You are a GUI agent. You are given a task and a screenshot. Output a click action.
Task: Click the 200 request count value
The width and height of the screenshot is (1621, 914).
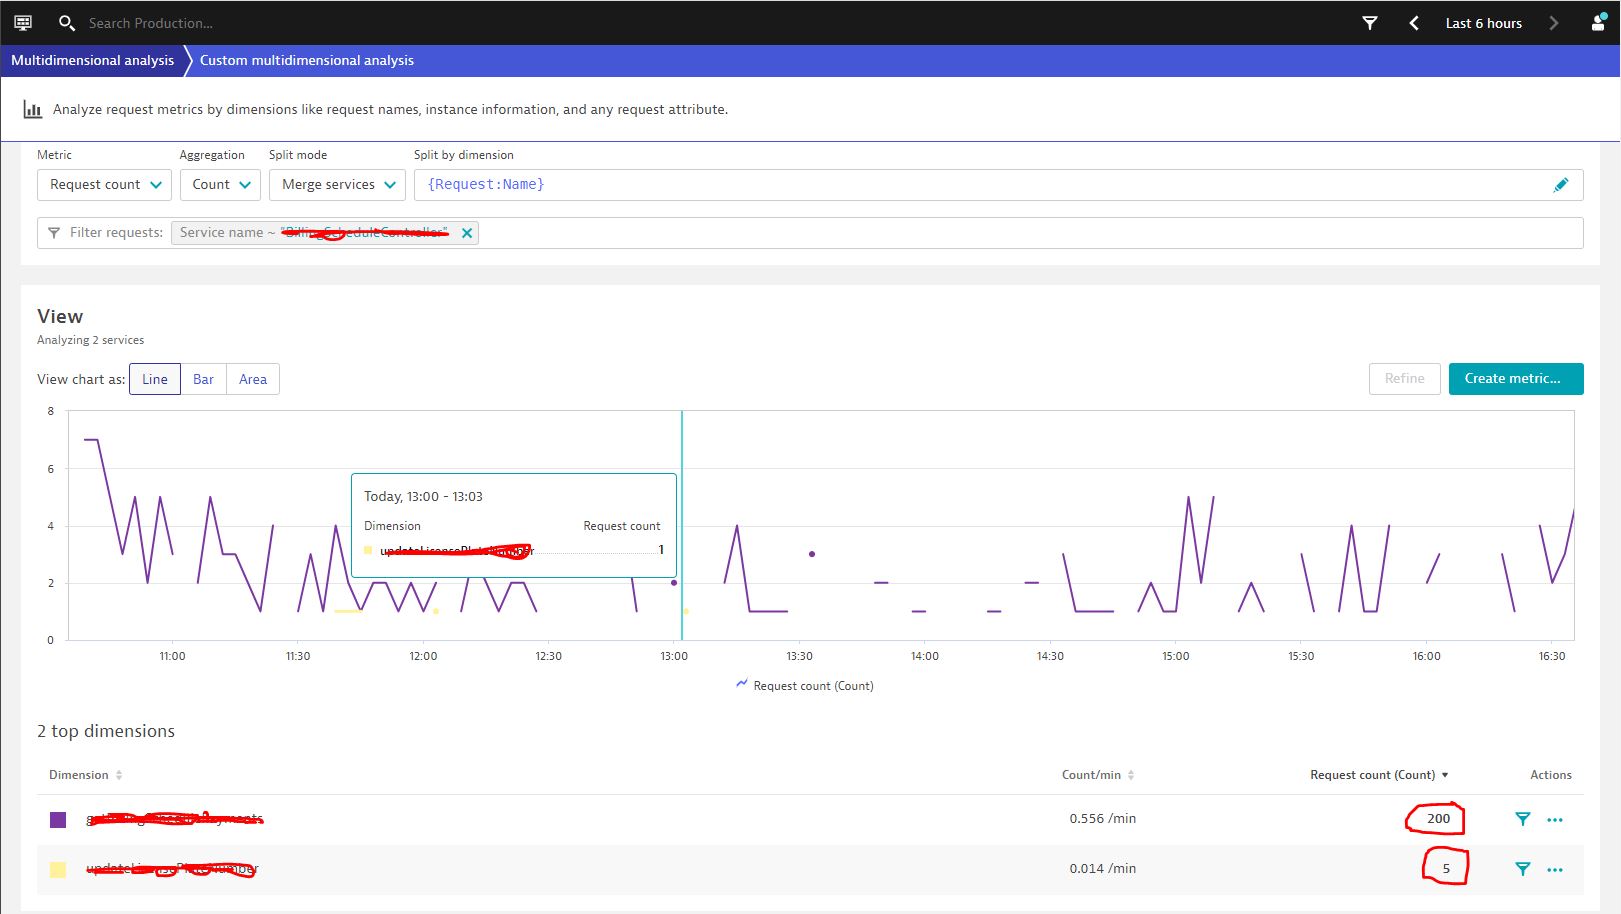point(1438,818)
